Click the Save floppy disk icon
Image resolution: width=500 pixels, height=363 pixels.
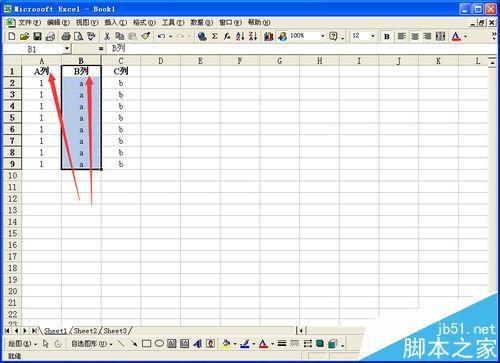point(37,36)
